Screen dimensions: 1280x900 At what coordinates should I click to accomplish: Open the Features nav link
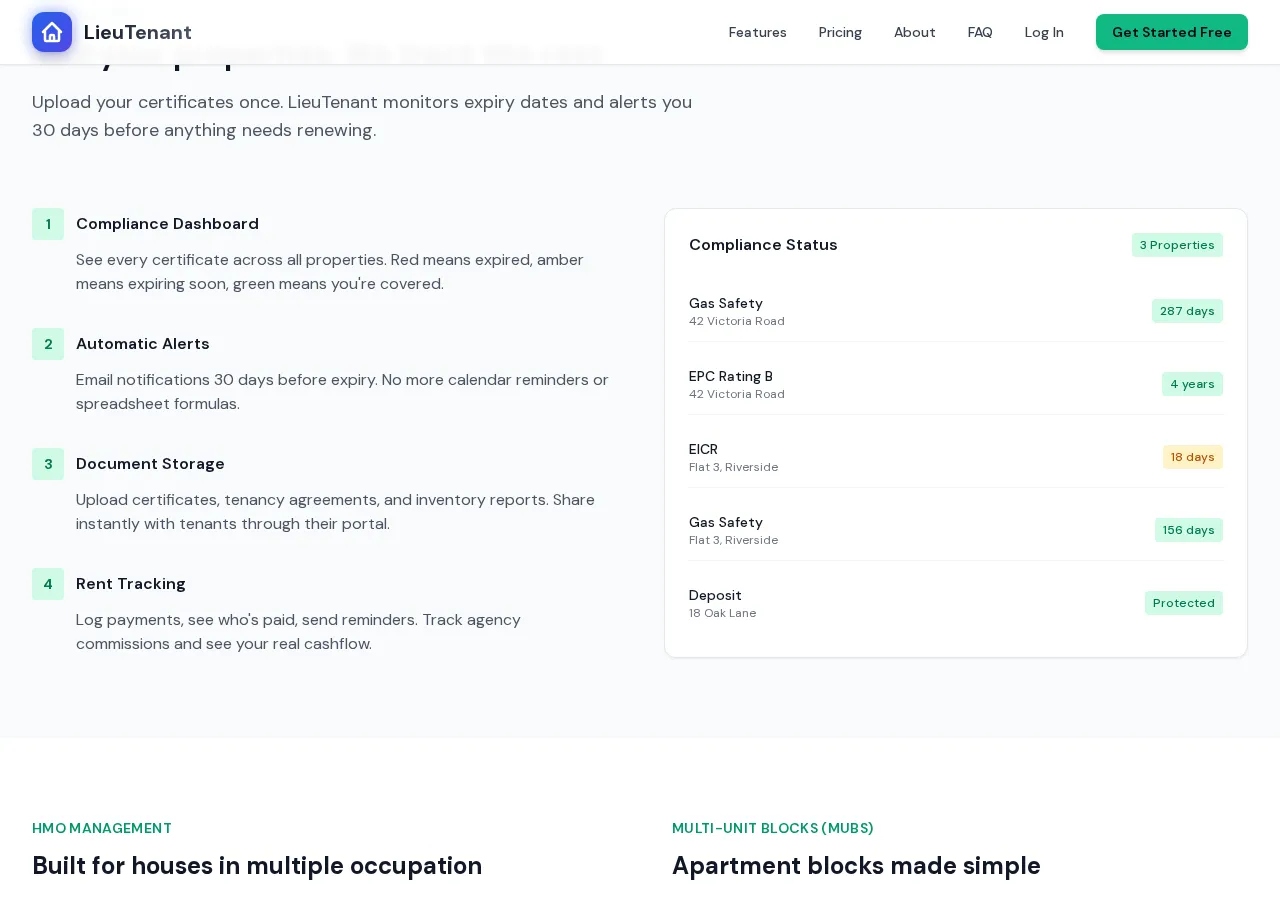(758, 32)
